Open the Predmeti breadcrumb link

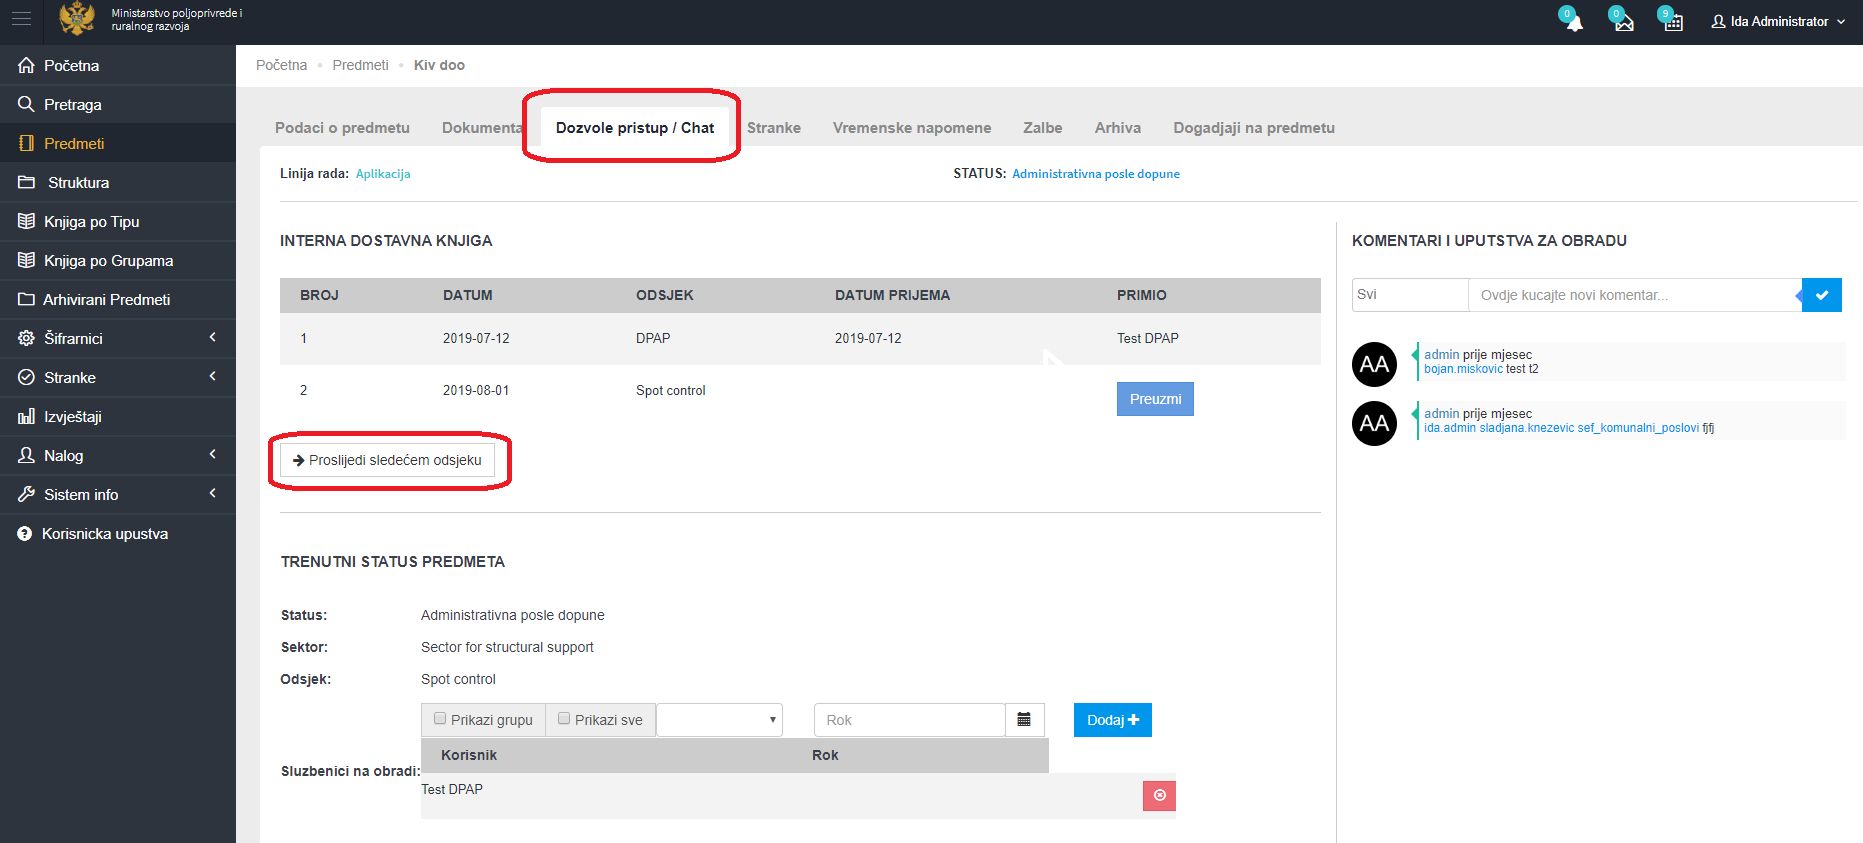[x=360, y=65]
